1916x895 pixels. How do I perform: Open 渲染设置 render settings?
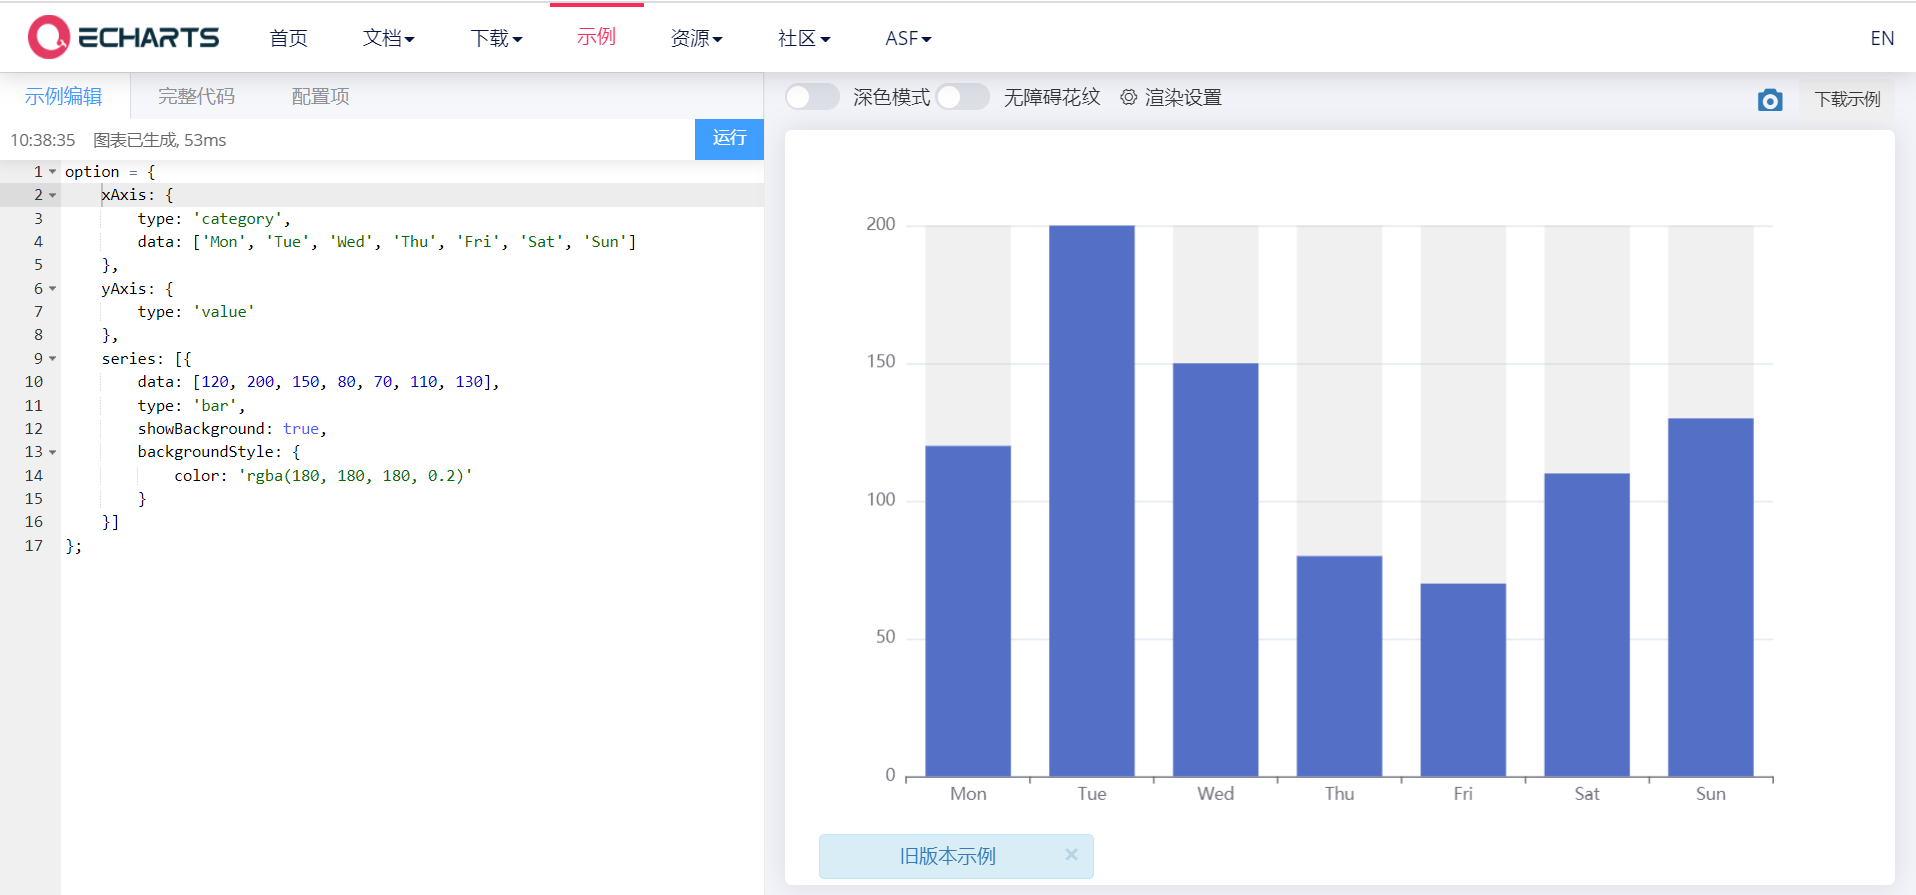[x=1183, y=97]
